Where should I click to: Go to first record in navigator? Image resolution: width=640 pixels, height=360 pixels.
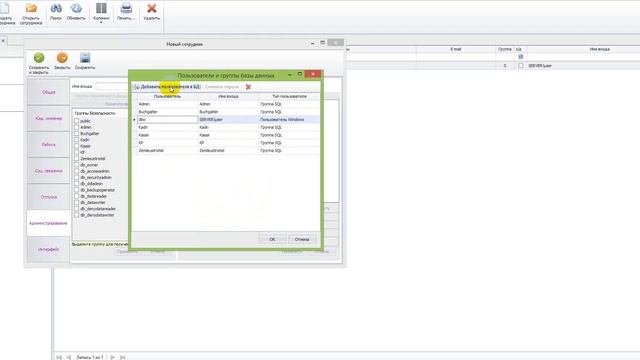(59, 357)
